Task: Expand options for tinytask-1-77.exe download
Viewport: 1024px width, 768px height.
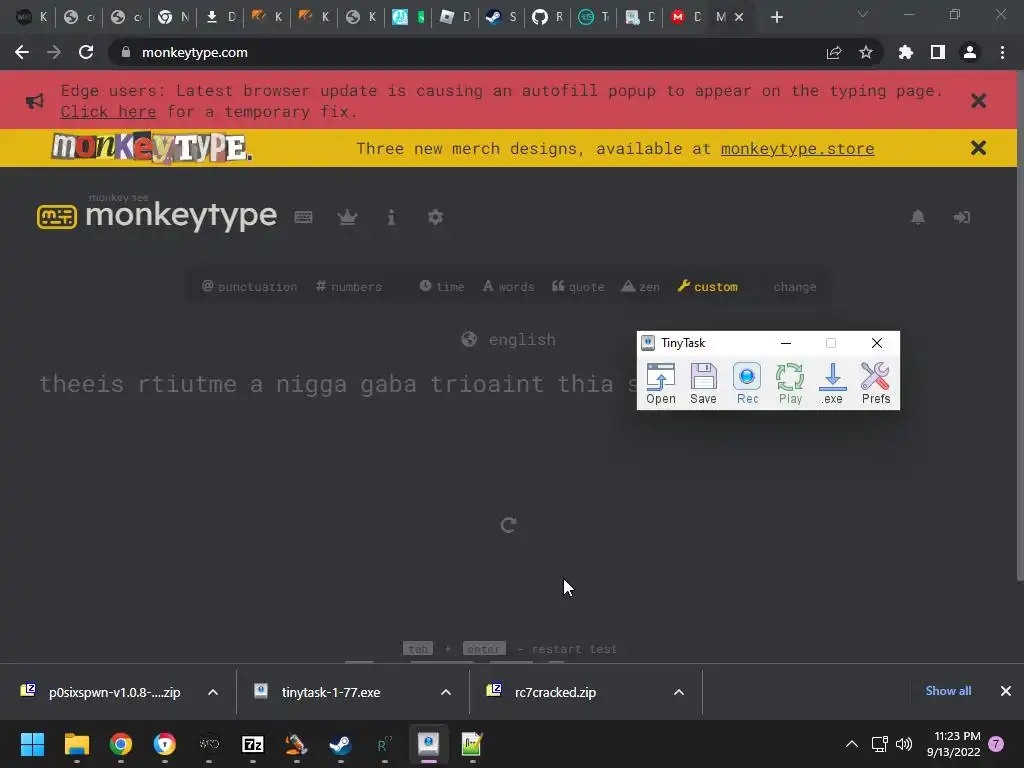Action: [446, 692]
